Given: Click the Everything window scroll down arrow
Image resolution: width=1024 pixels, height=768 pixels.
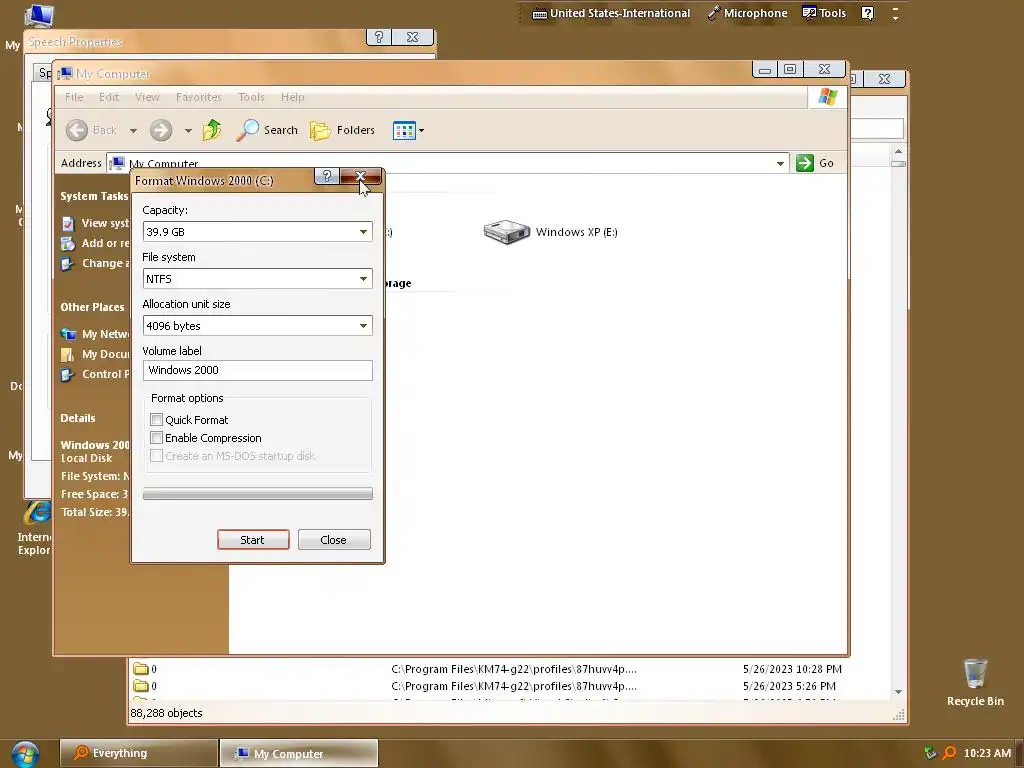Looking at the screenshot, I should 899,692.
